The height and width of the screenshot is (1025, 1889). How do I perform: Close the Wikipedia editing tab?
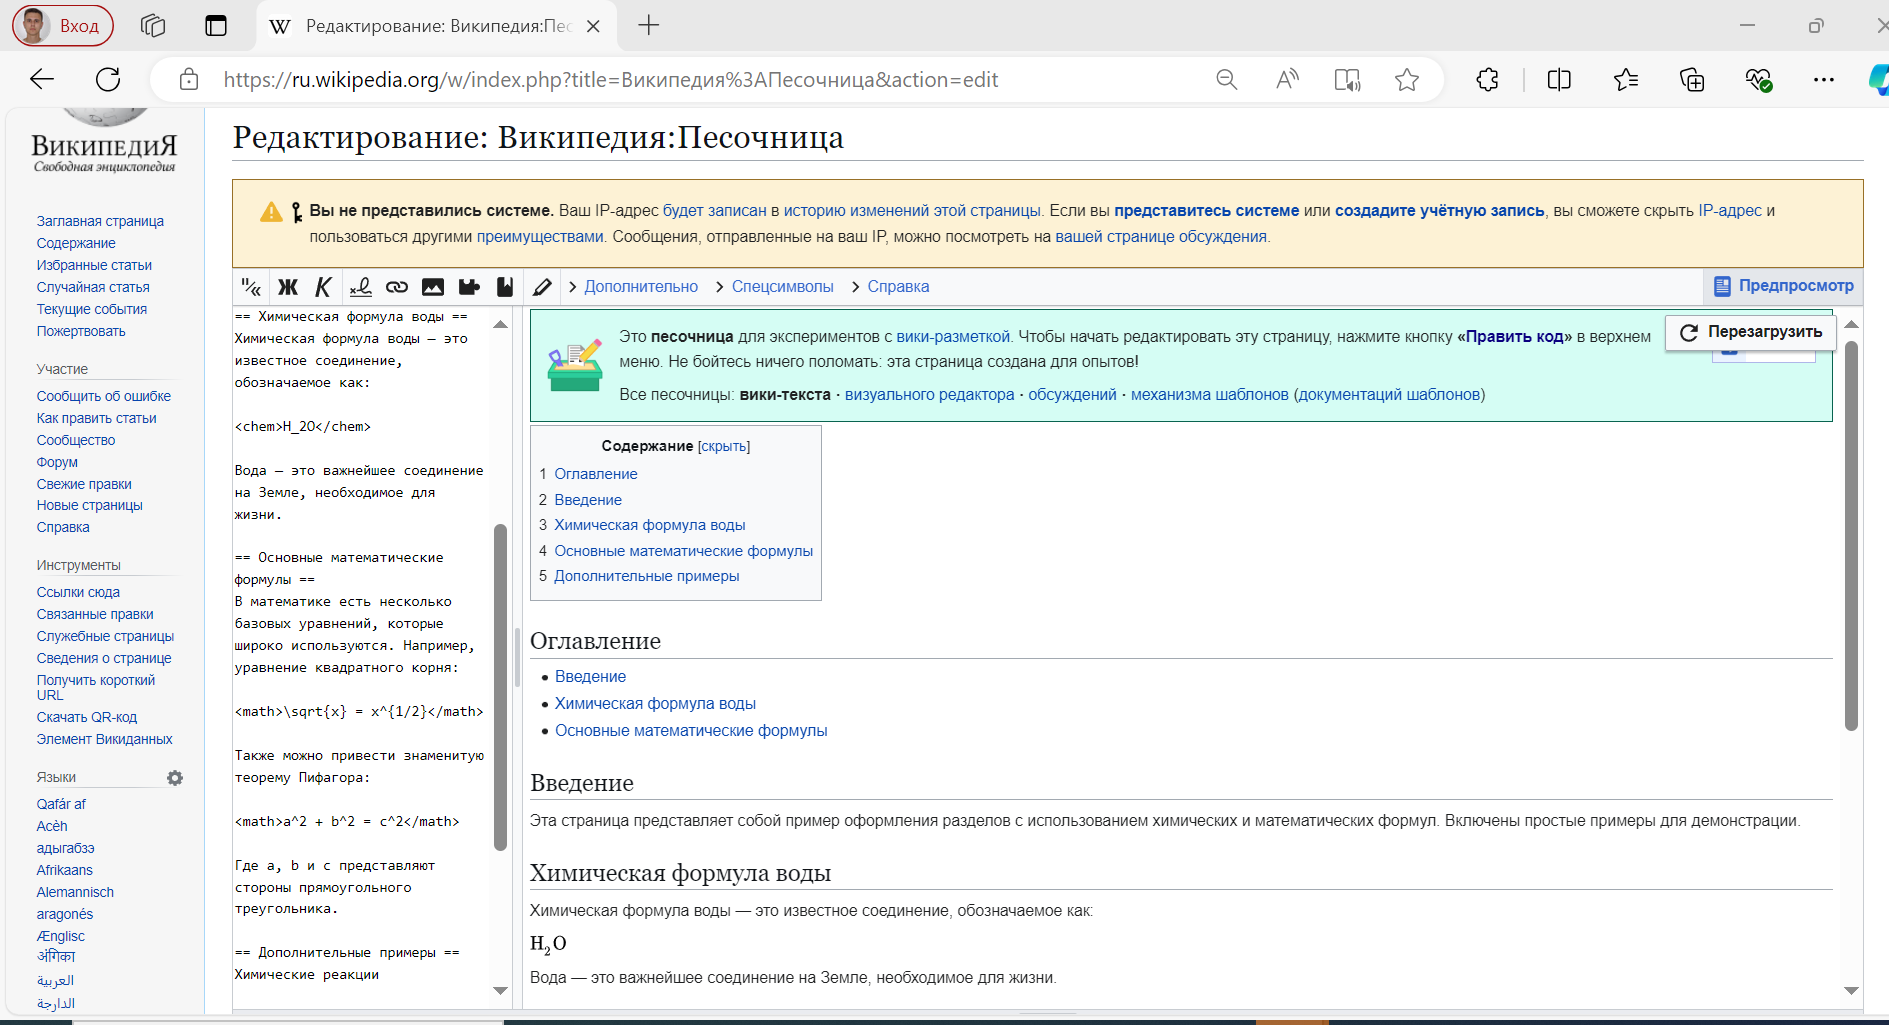[593, 26]
